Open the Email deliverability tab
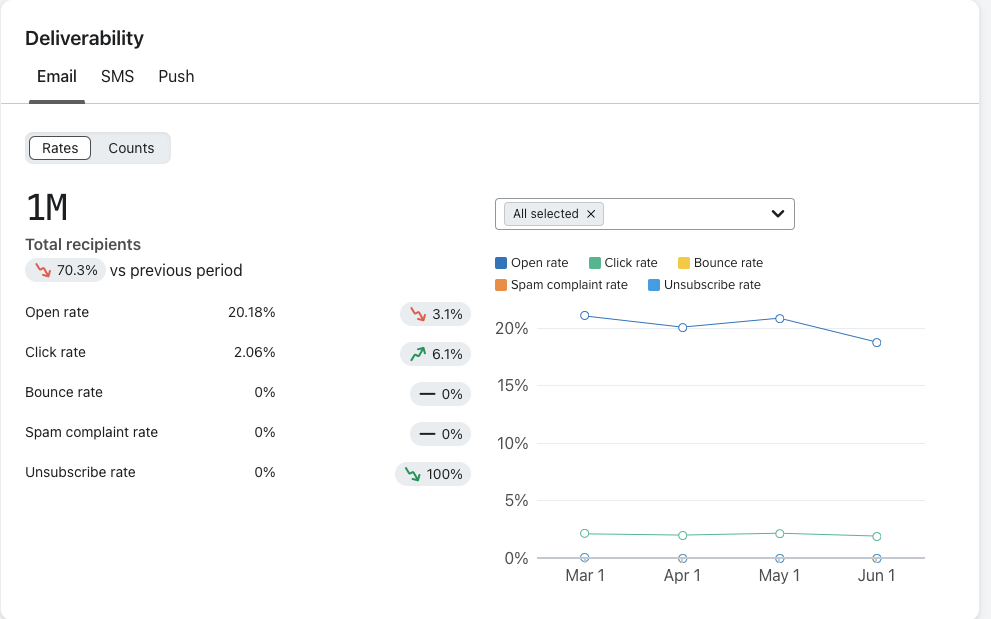The height and width of the screenshot is (619, 991). coord(57,76)
